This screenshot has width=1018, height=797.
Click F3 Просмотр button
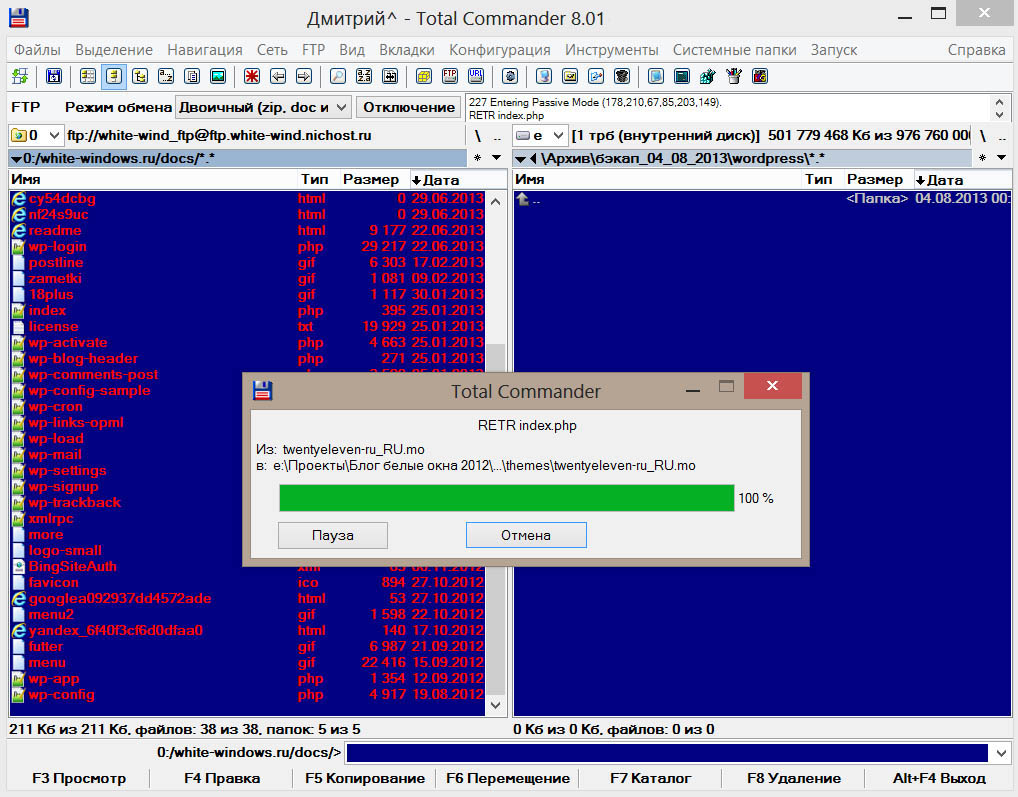coord(79,778)
